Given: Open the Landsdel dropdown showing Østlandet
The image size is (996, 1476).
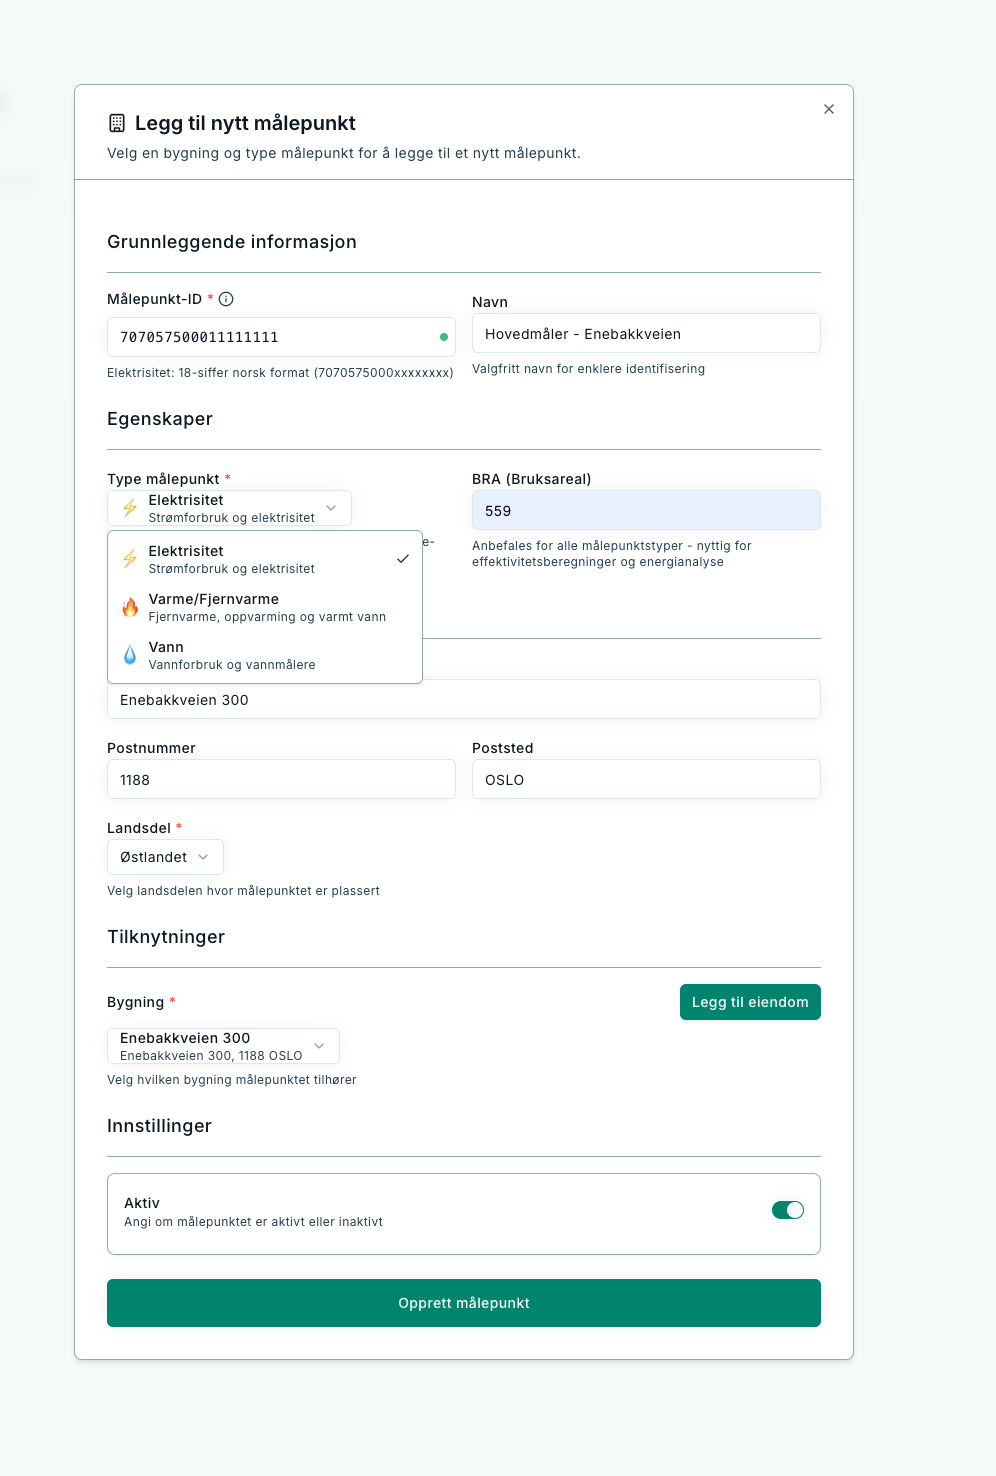Looking at the screenshot, I should pos(165,857).
